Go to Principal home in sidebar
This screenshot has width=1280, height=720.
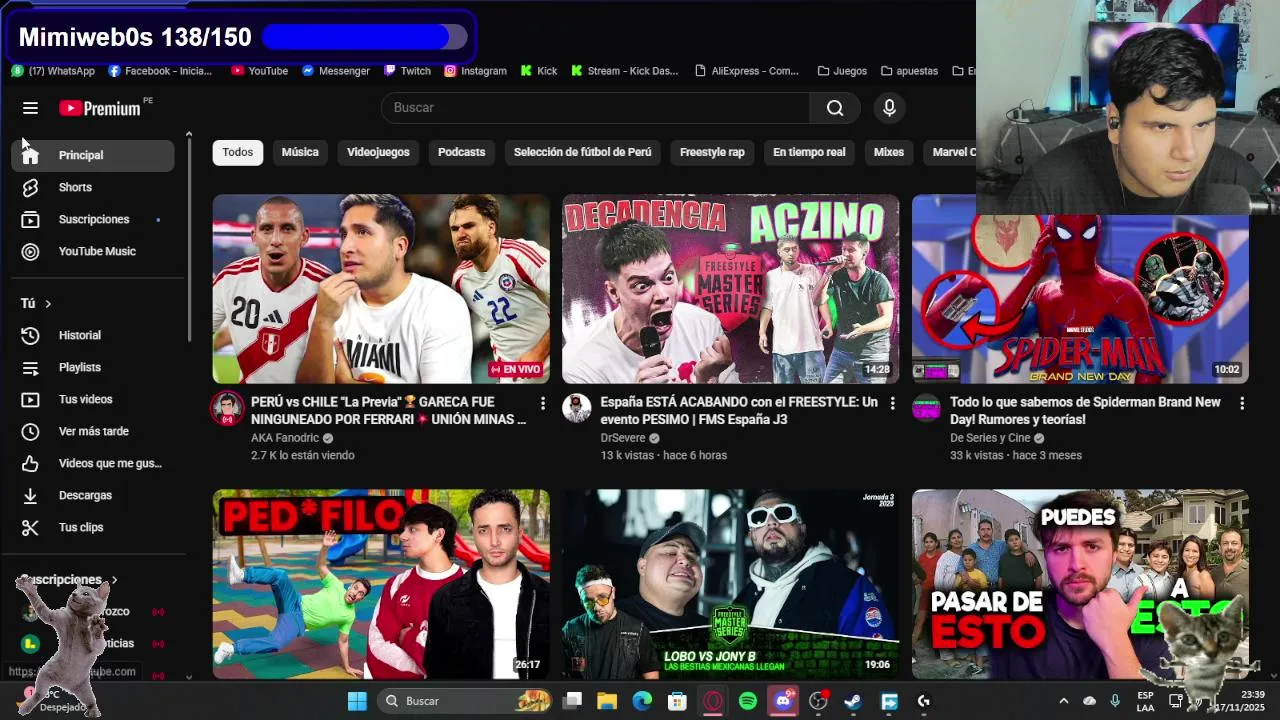click(x=93, y=155)
